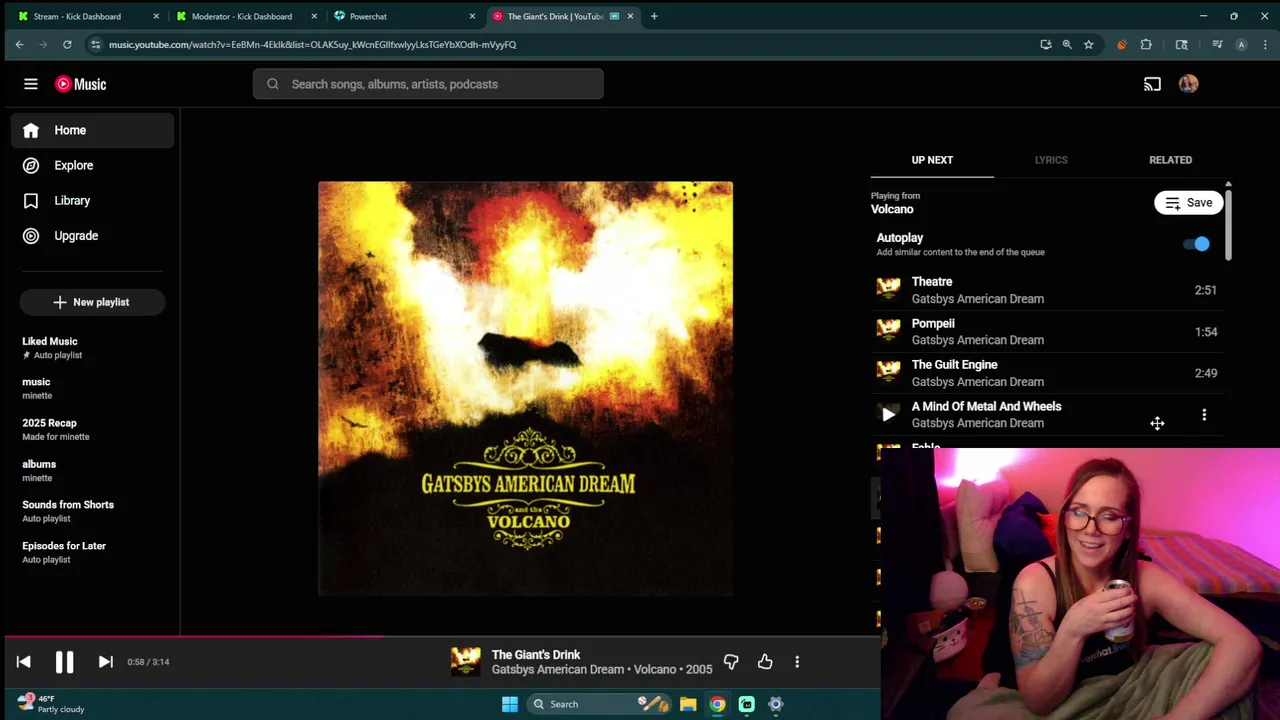Open the Chrome profile A button
Screen dimensions: 1280x720
pos(1241,44)
